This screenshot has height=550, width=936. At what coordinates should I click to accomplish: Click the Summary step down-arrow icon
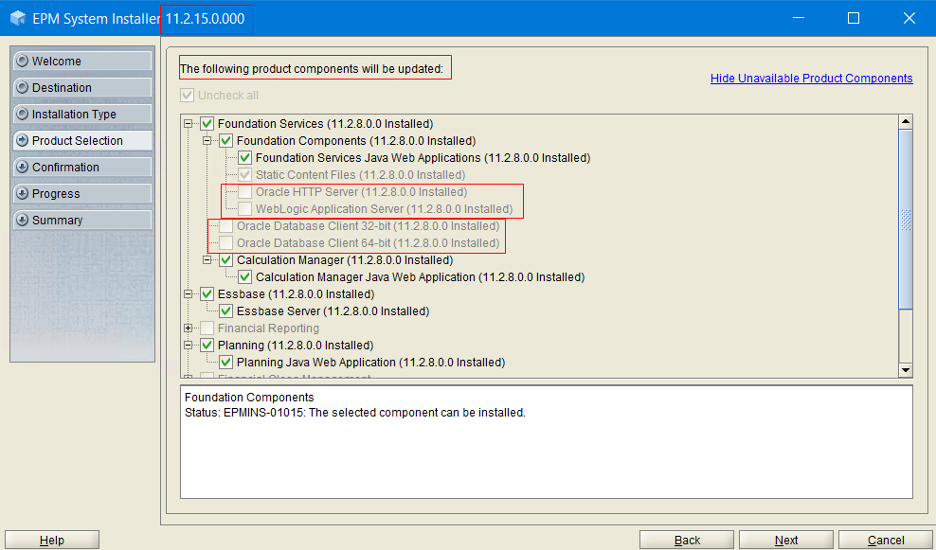pyautogui.click(x=22, y=220)
